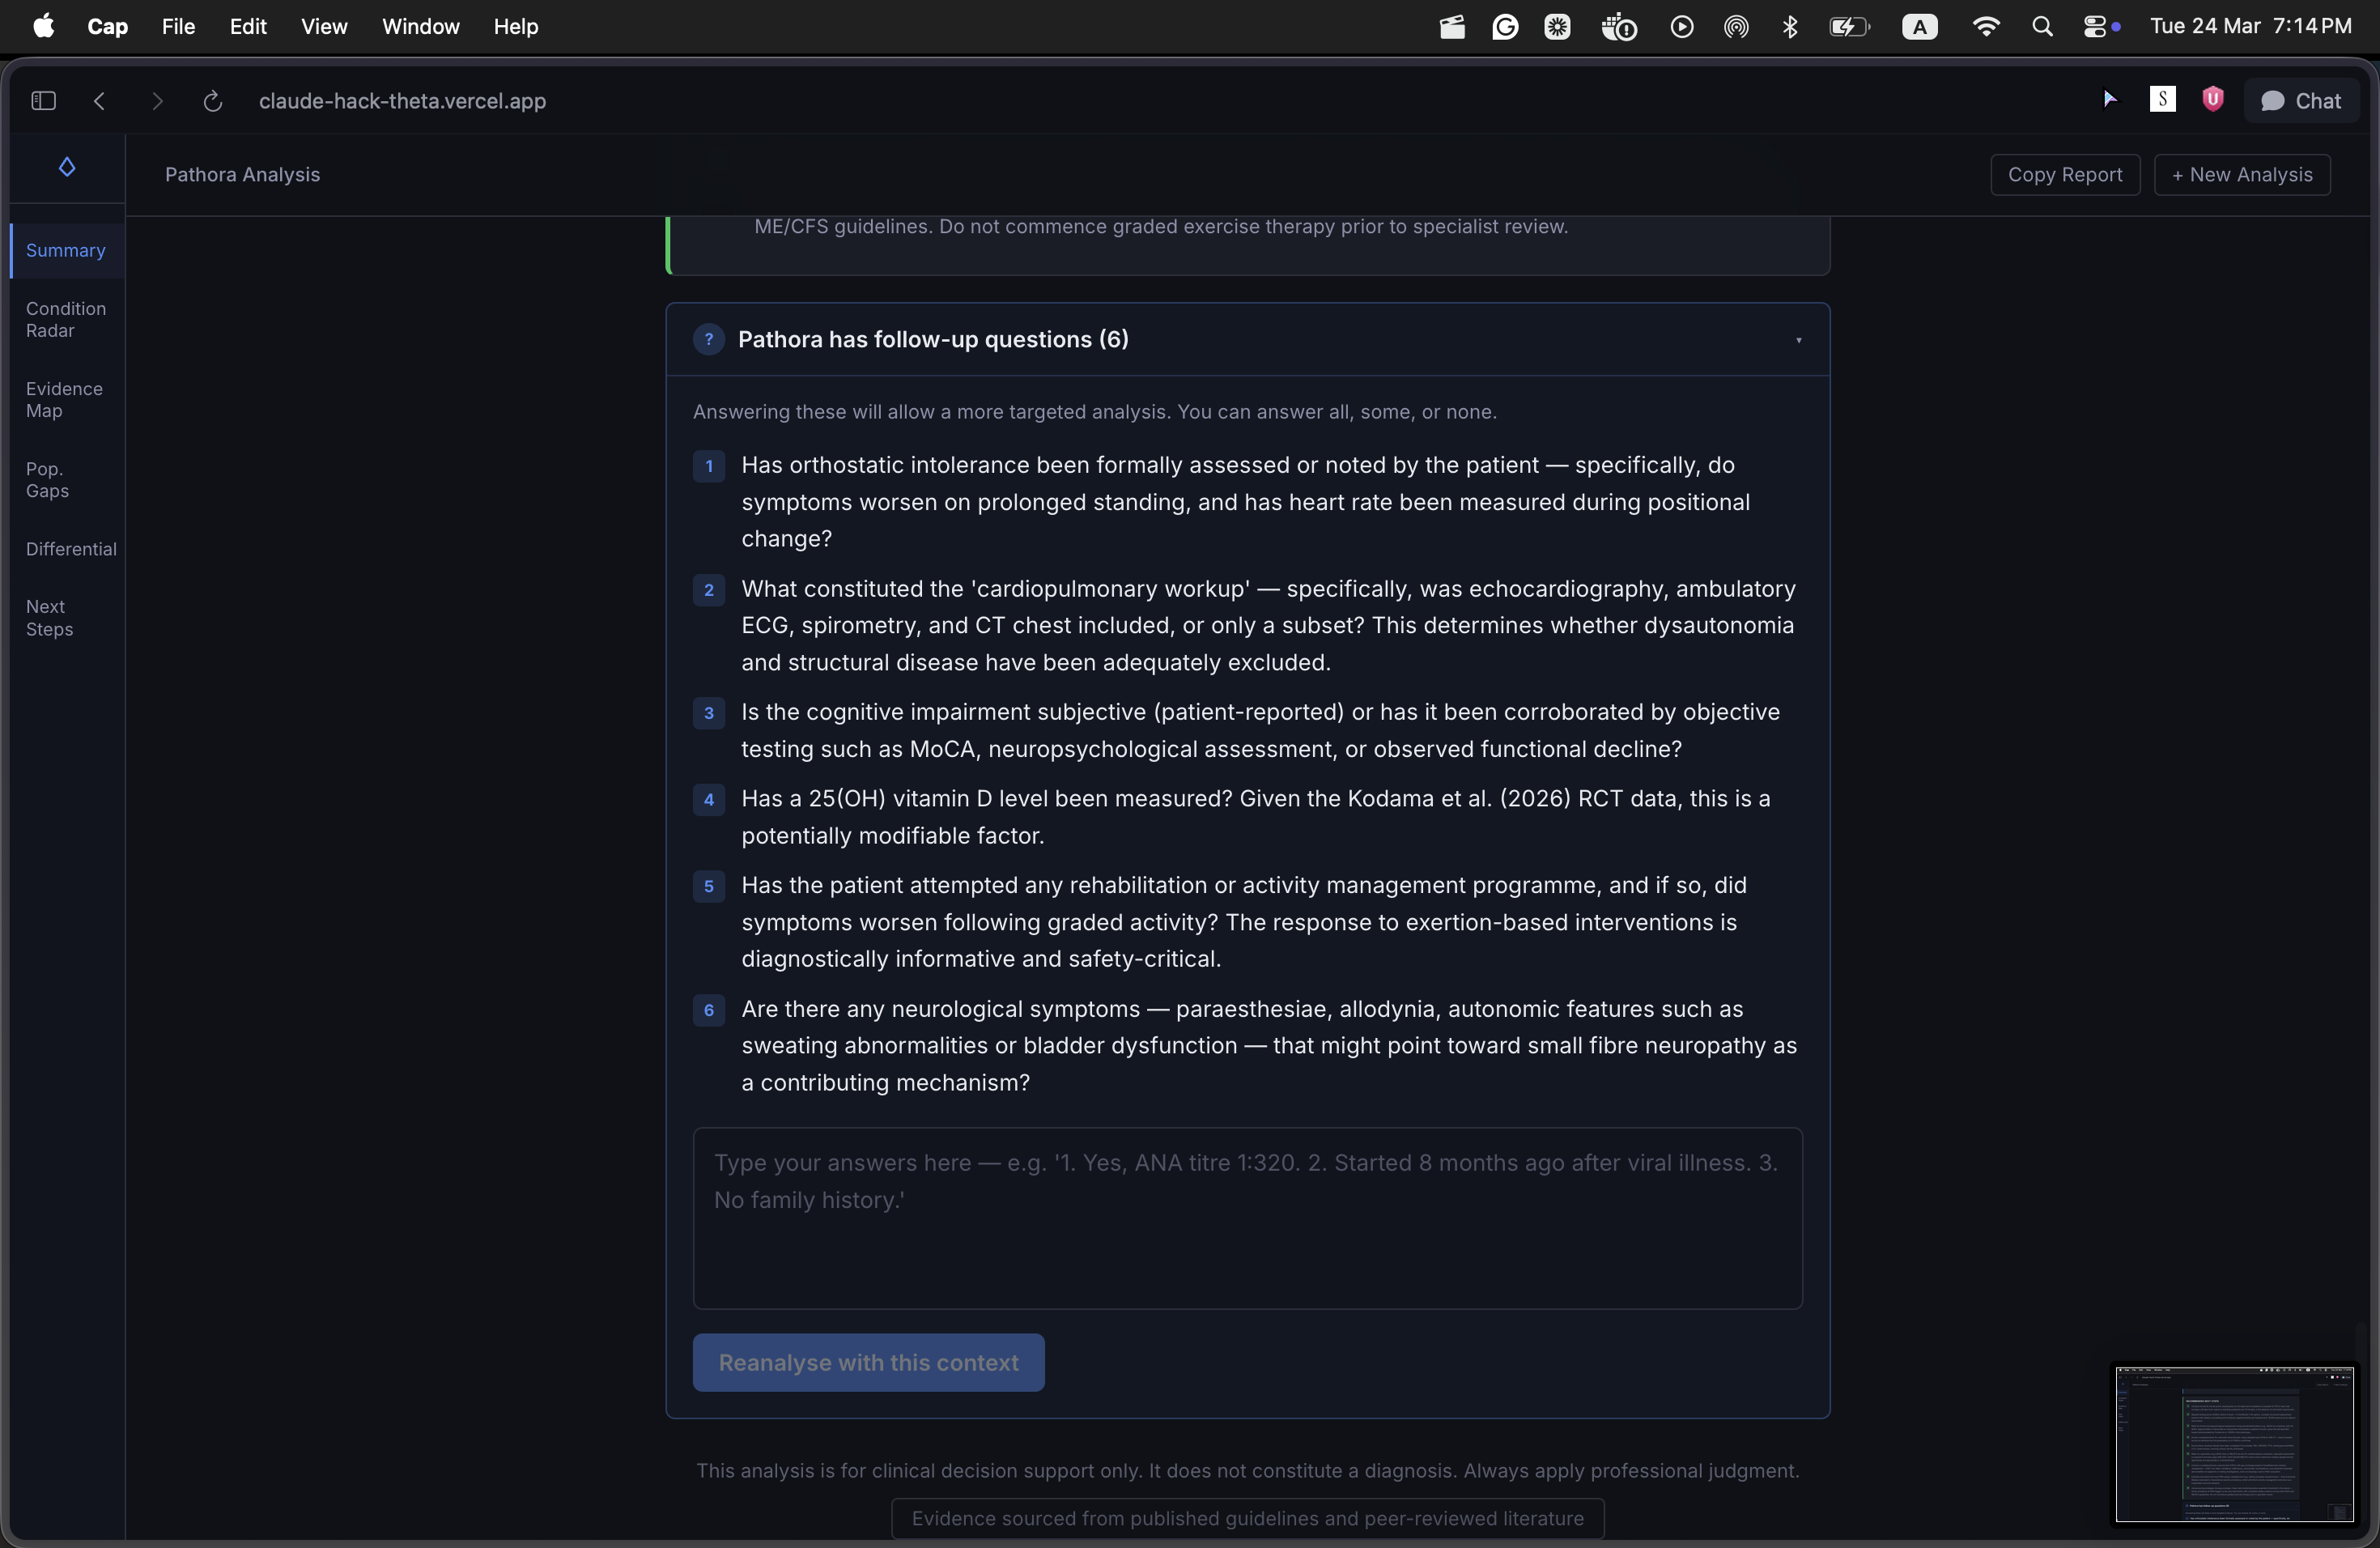The width and height of the screenshot is (2380, 1548).
Task: Click the answers text input field
Action: point(1247,1218)
